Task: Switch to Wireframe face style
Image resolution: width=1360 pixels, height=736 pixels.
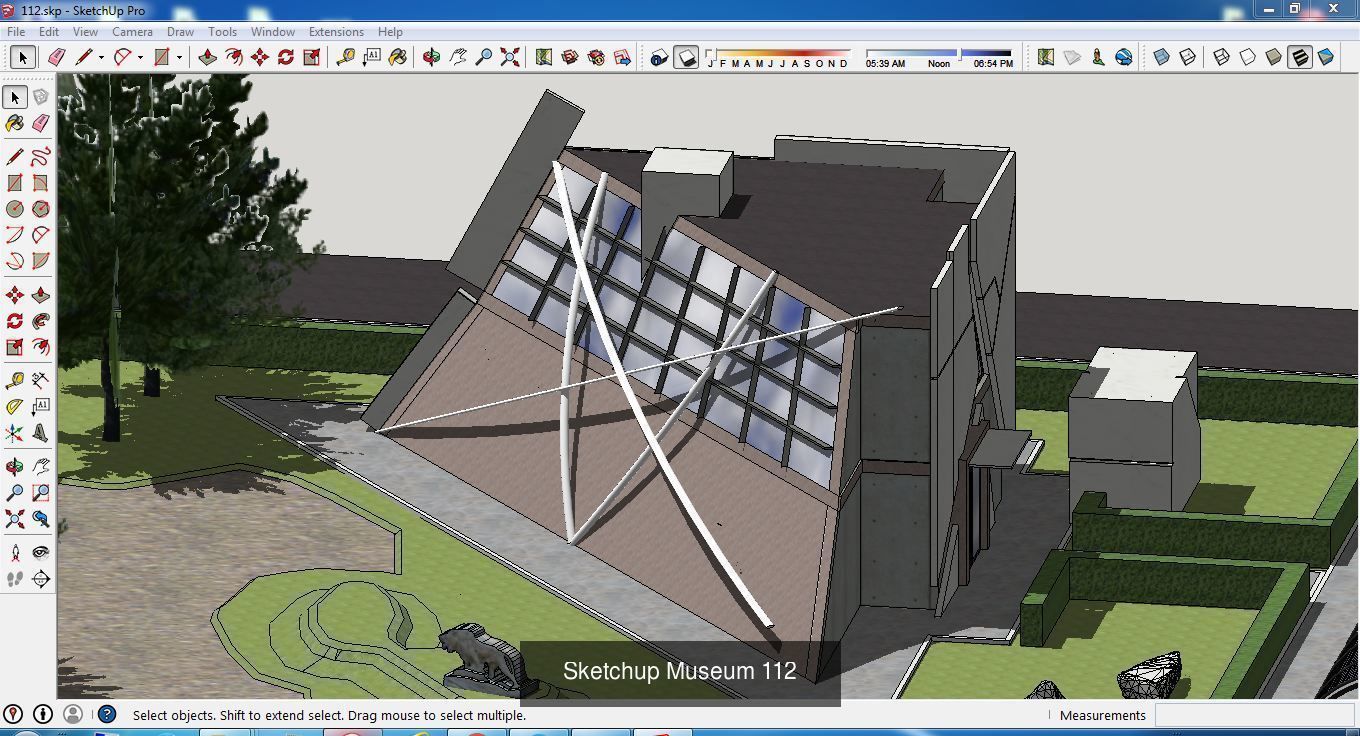Action: coord(1221,57)
